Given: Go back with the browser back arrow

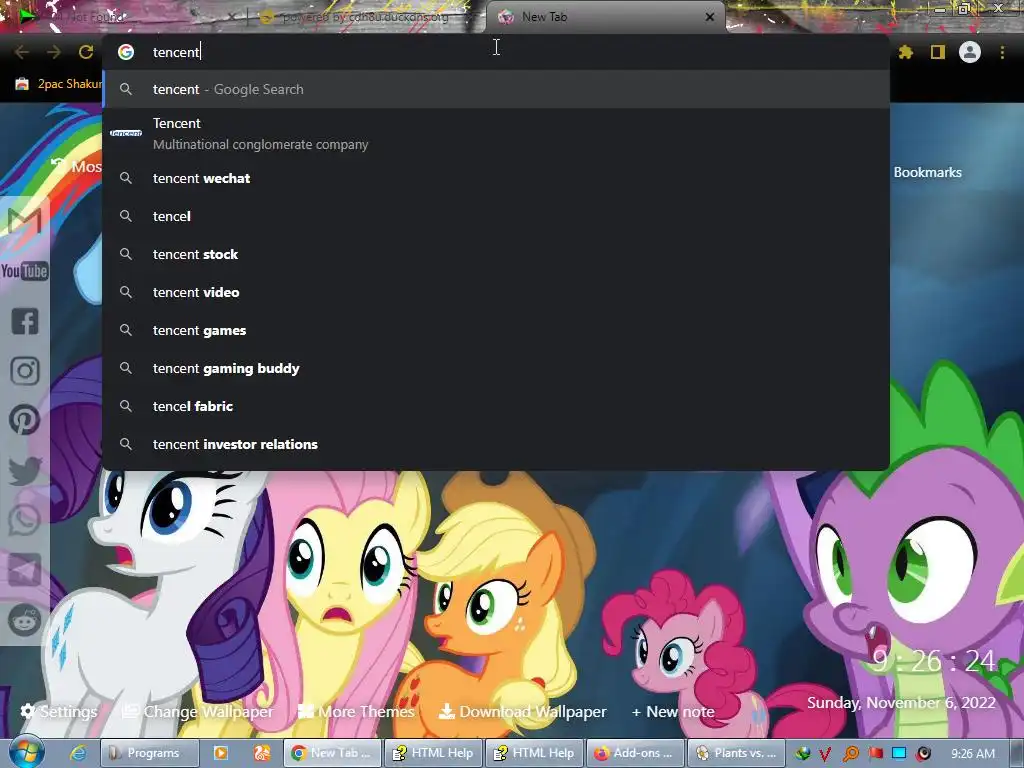Looking at the screenshot, I should 22,52.
